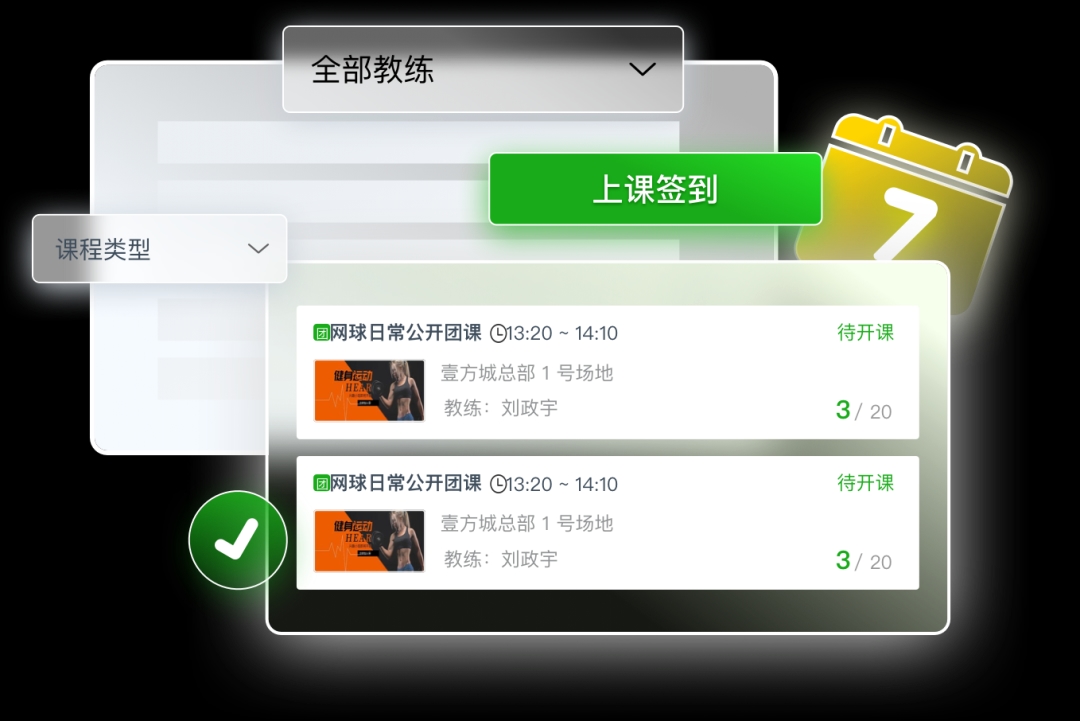
Task: Click 待开课 status on first course
Action: click(865, 333)
